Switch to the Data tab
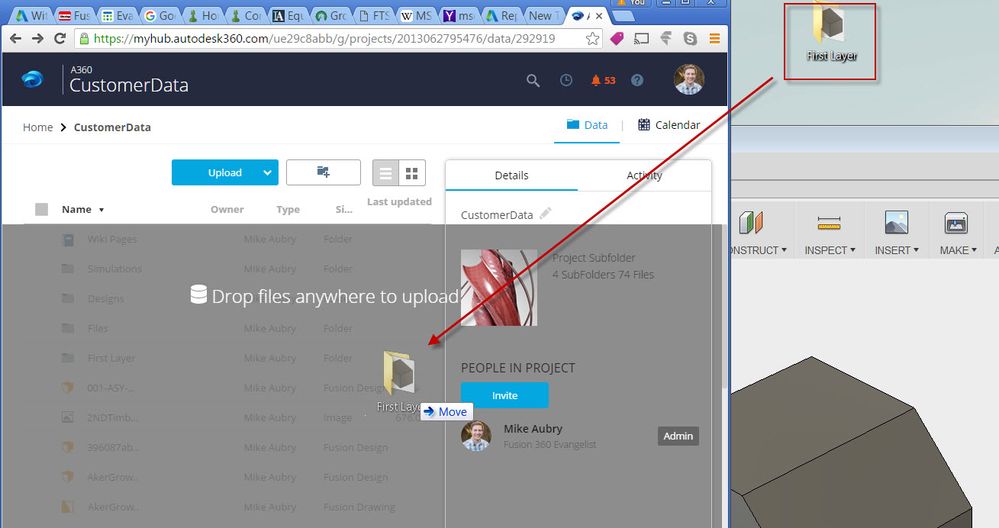Screen dimensions: 999x528 [587, 125]
